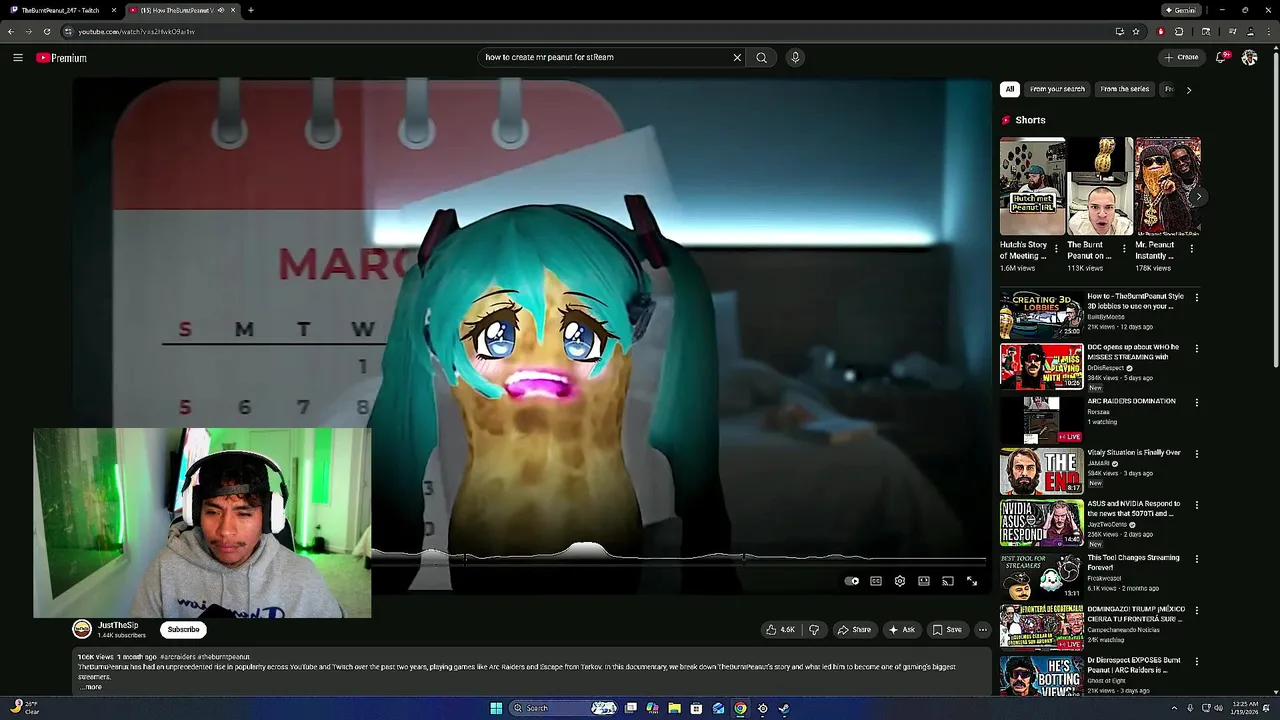Open the Vitaly Situation is Finally Over video
This screenshot has width=1280, height=720.
[1134, 452]
